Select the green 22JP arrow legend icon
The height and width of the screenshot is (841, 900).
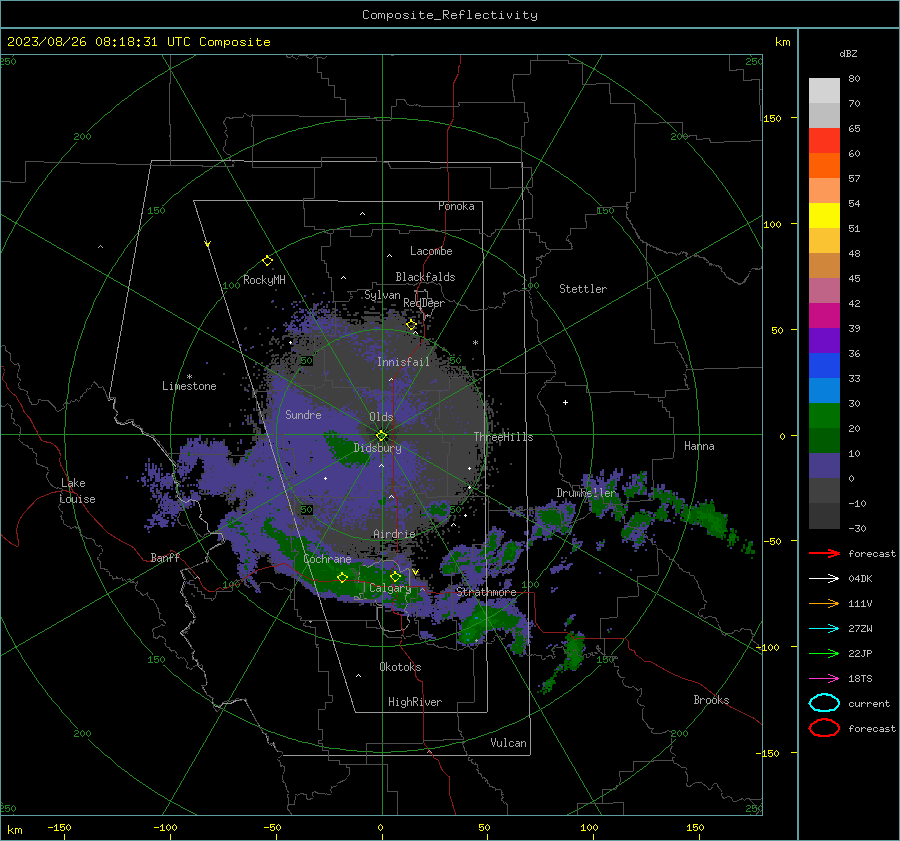click(824, 653)
